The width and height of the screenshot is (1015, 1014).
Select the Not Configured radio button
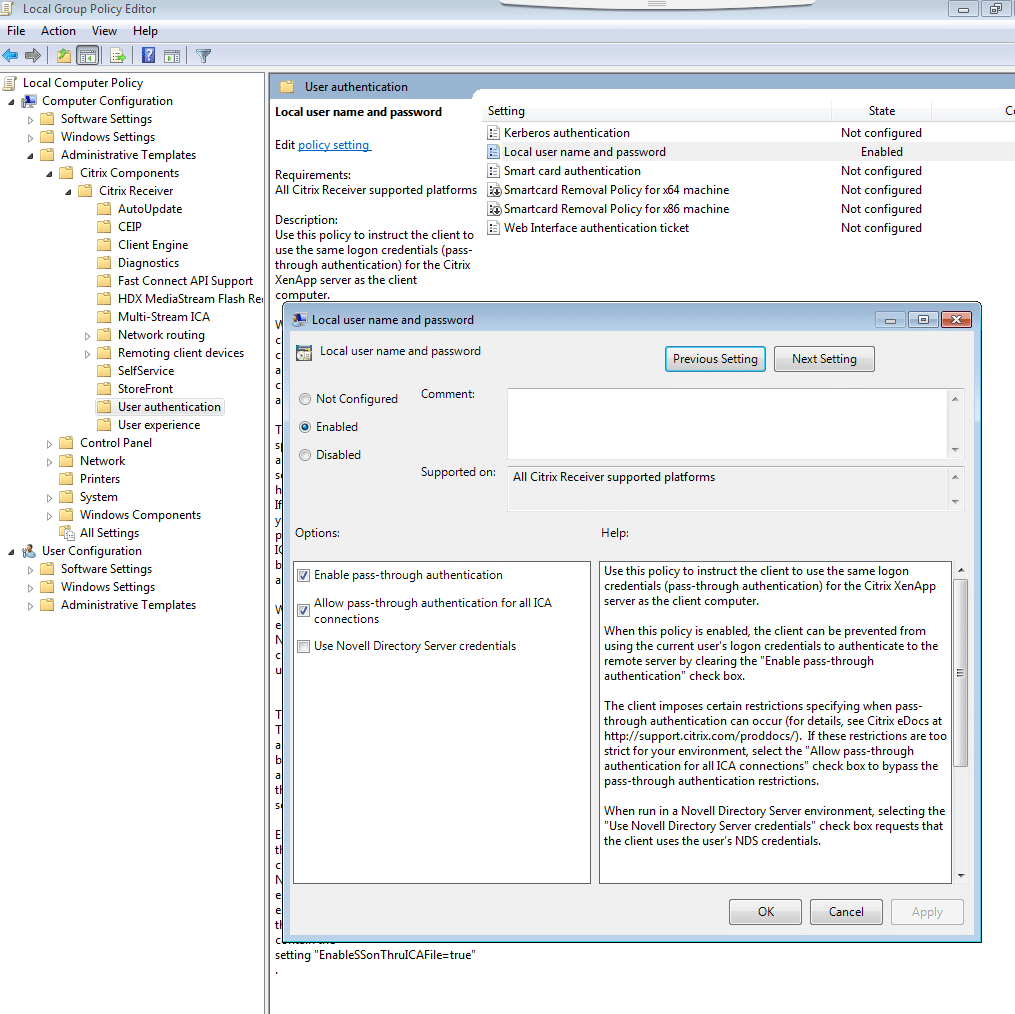tap(305, 400)
